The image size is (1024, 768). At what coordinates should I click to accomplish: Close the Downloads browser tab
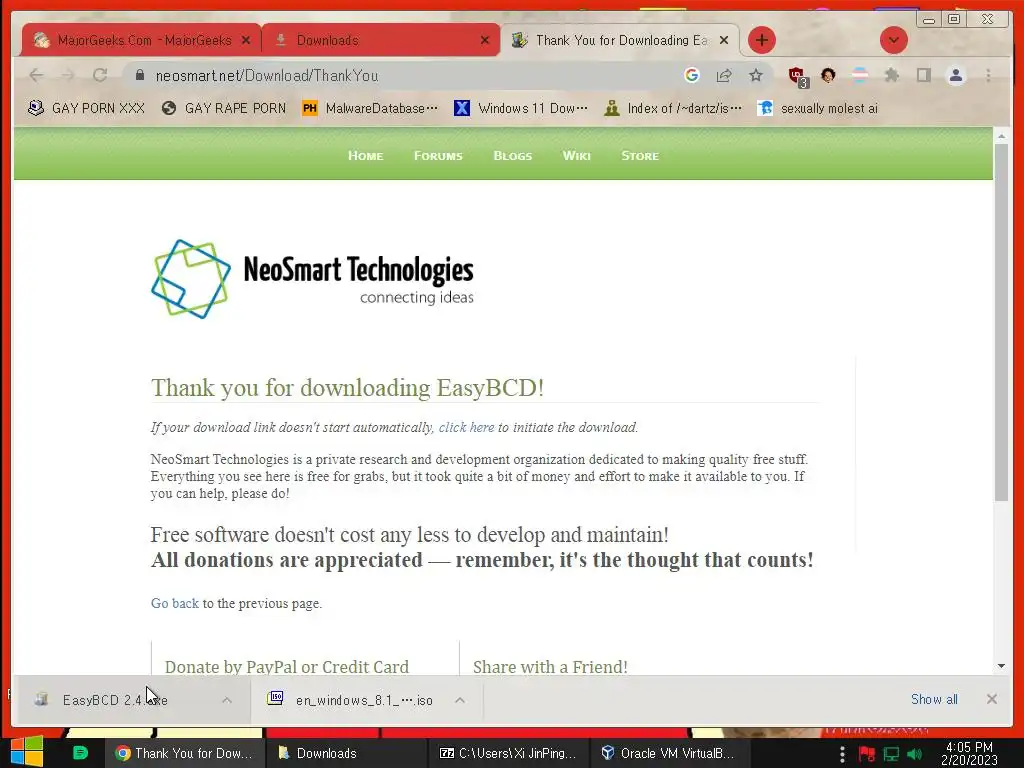485,40
